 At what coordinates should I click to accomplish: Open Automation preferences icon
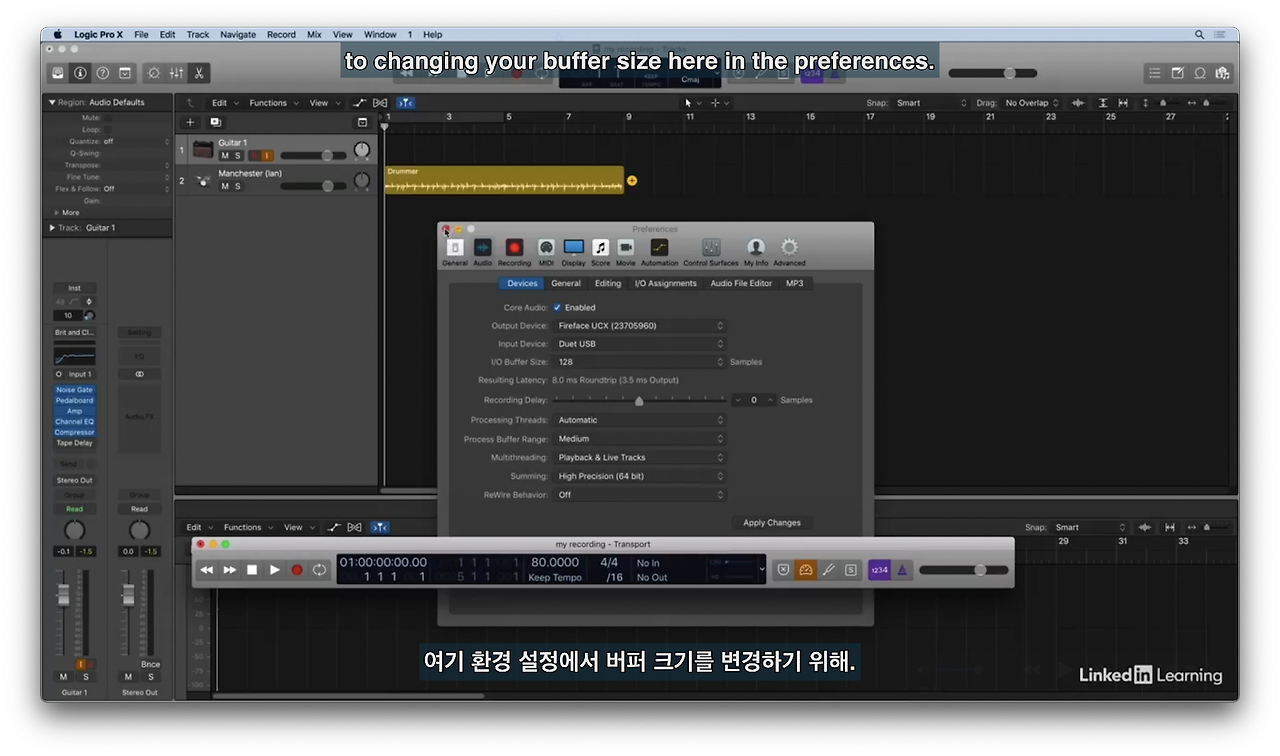click(659, 252)
